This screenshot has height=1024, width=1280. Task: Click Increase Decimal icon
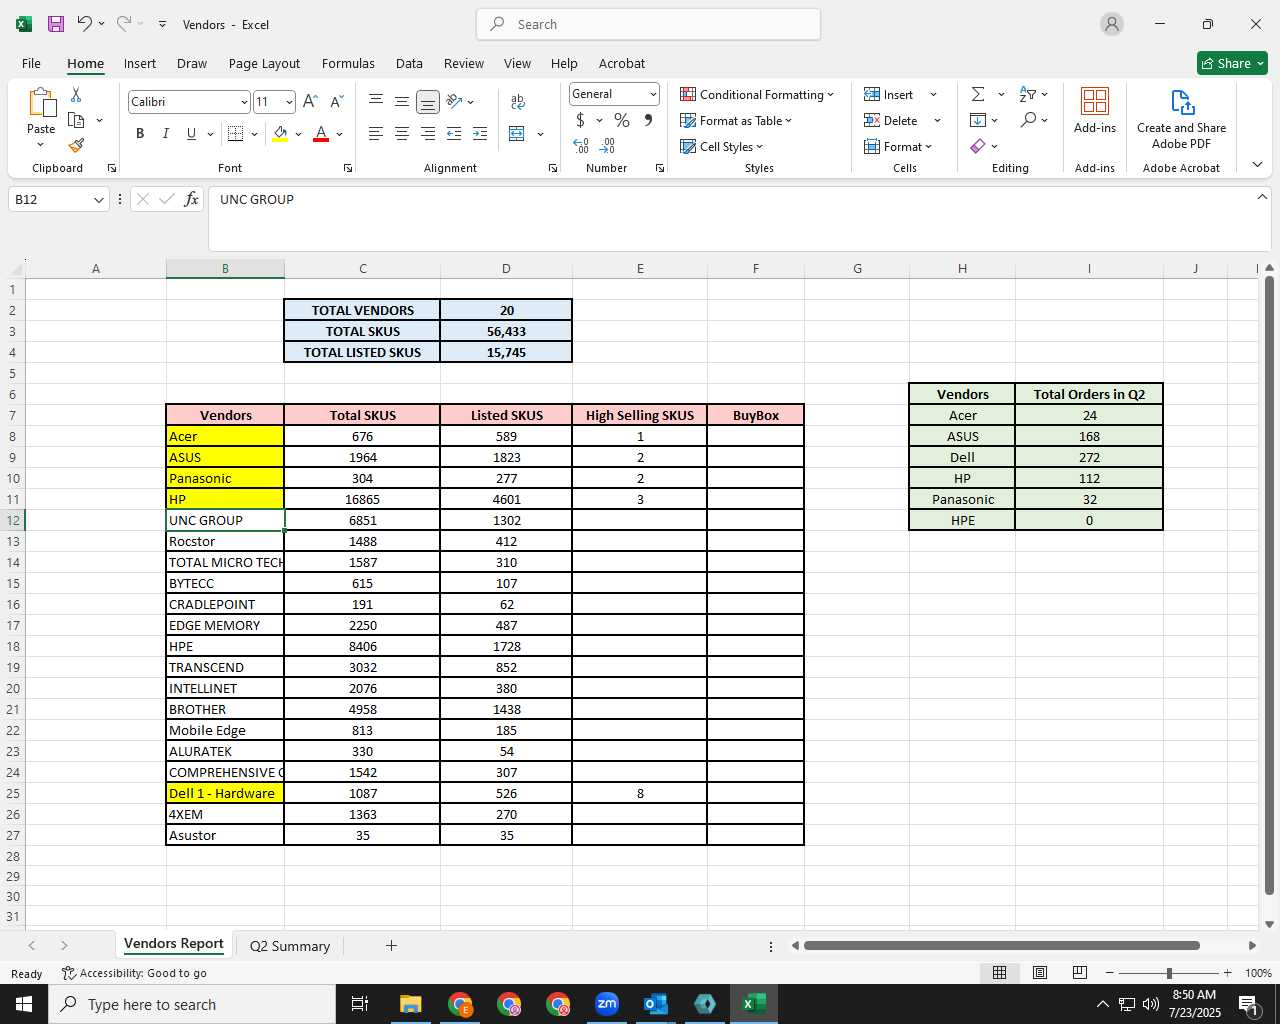[581, 146]
